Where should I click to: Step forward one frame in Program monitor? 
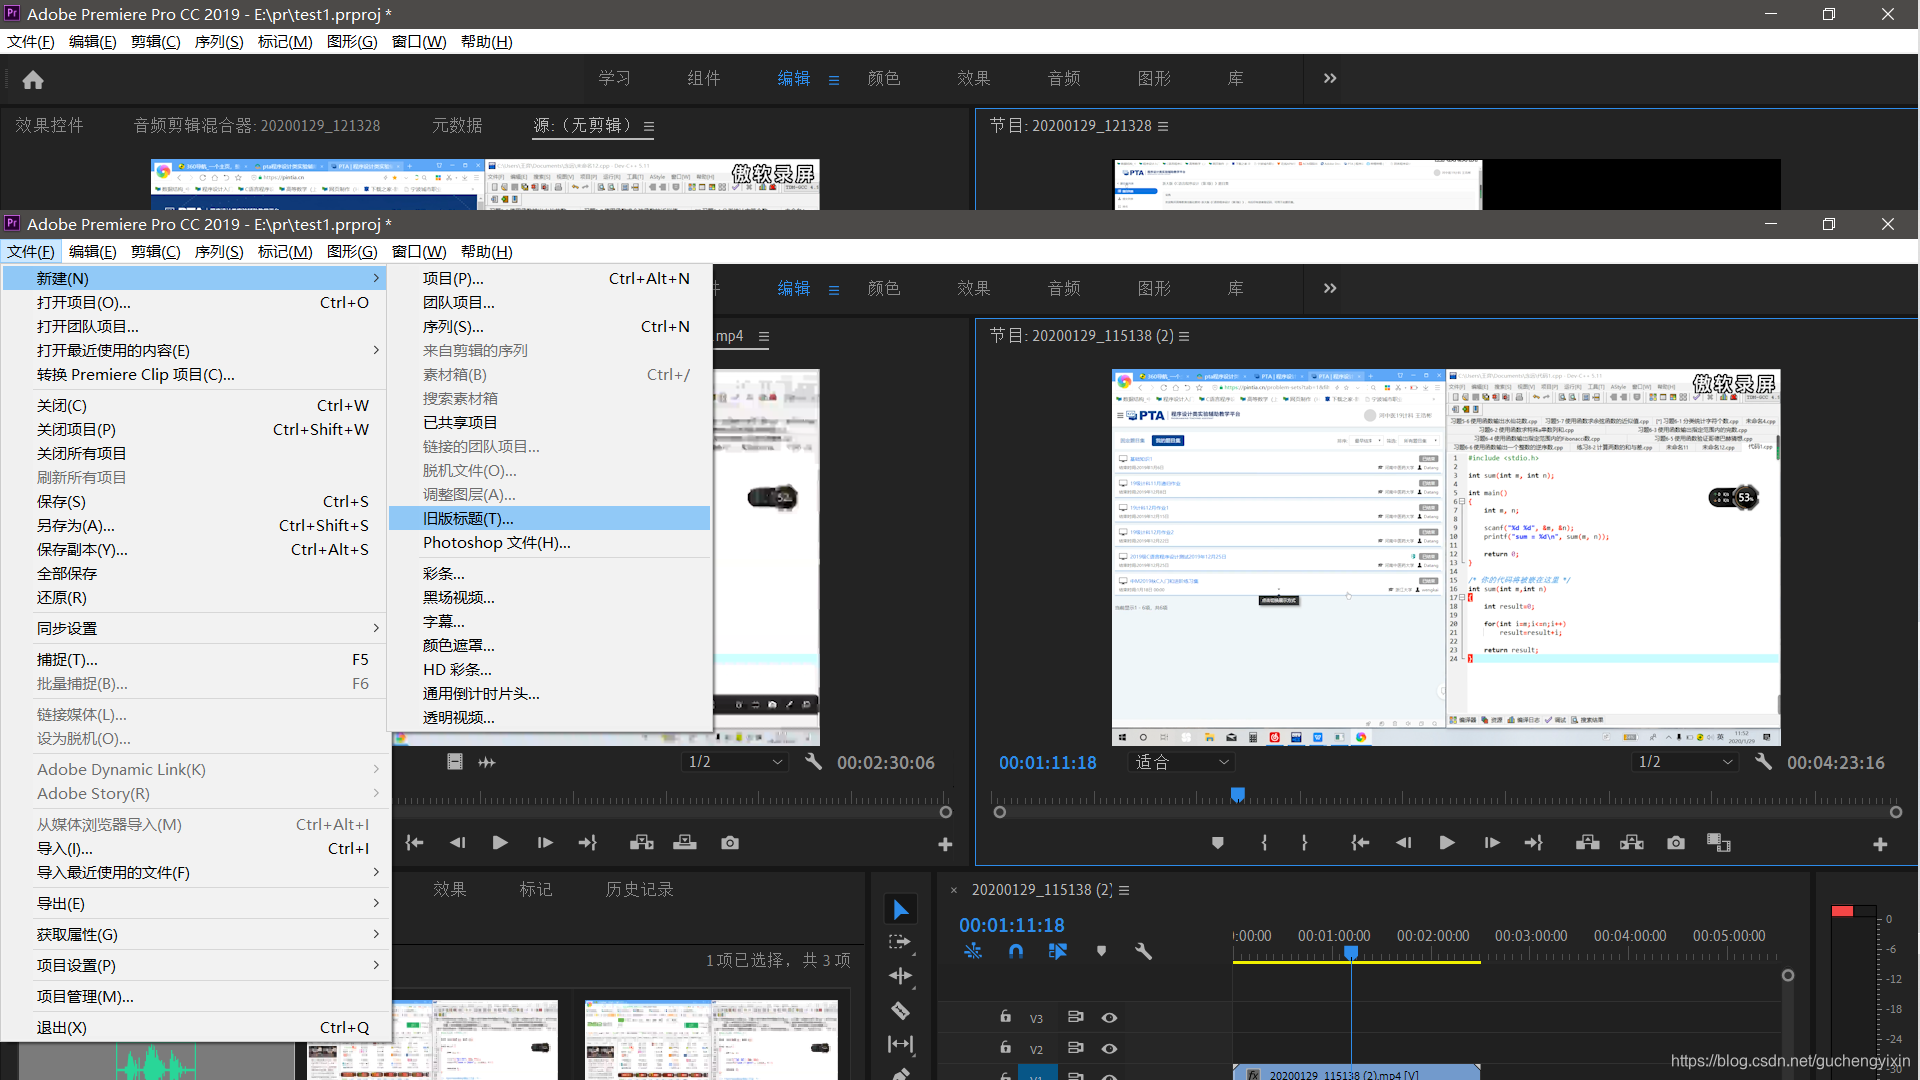pyautogui.click(x=1491, y=843)
